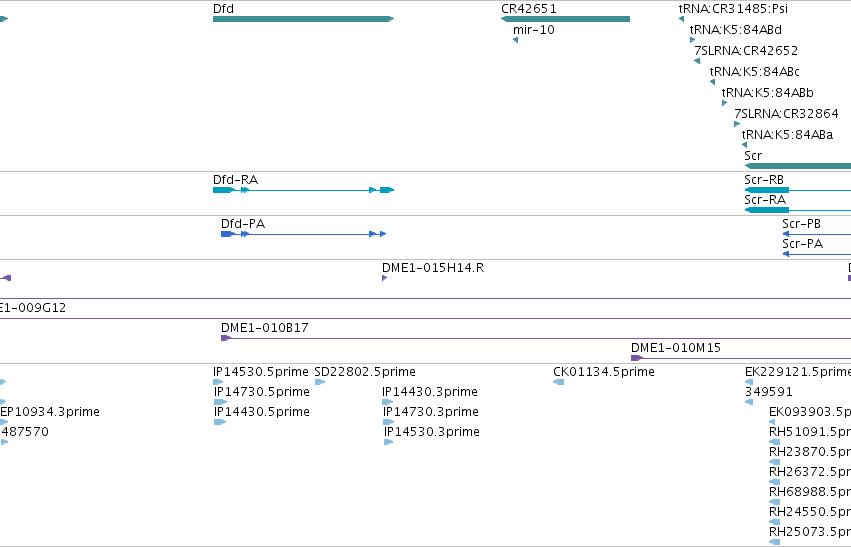Click the IP14730.5prime EST marker
The height and width of the screenshot is (547, 851).
tap(220, 402)
